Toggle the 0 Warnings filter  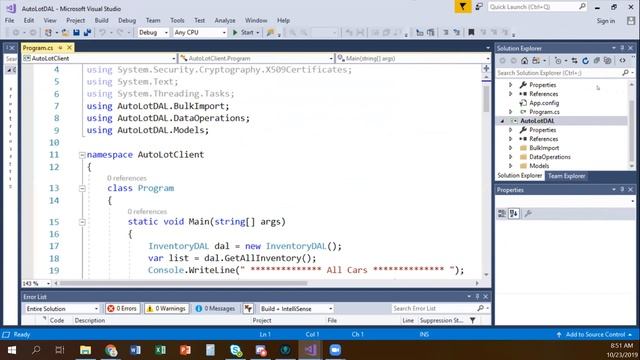[167, 309]
